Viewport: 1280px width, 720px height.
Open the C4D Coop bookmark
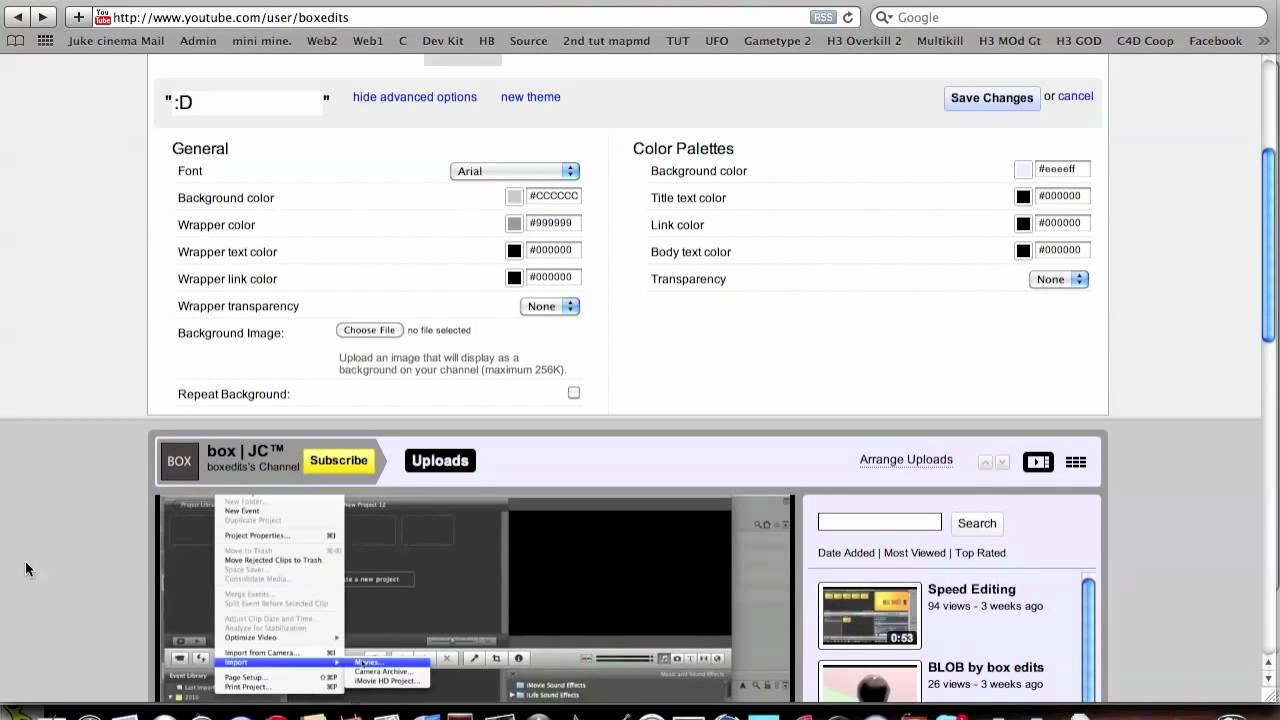click(1145, 41)
